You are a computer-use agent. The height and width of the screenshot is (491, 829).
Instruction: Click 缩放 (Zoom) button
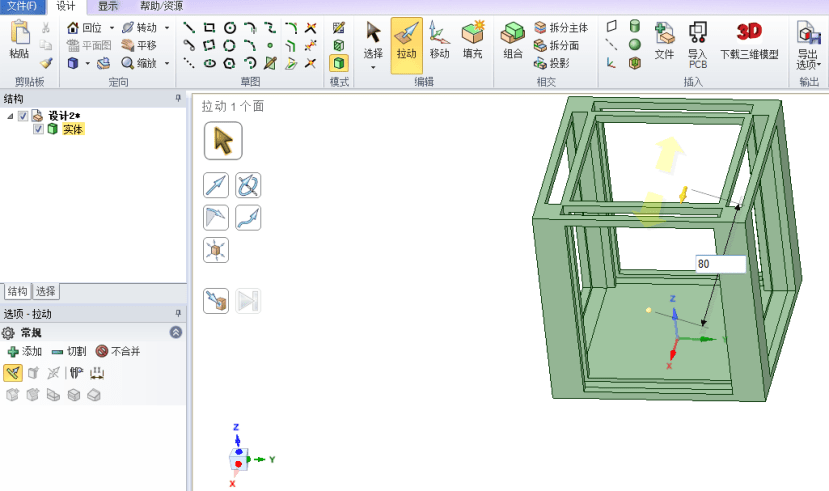tap(140, 63)
